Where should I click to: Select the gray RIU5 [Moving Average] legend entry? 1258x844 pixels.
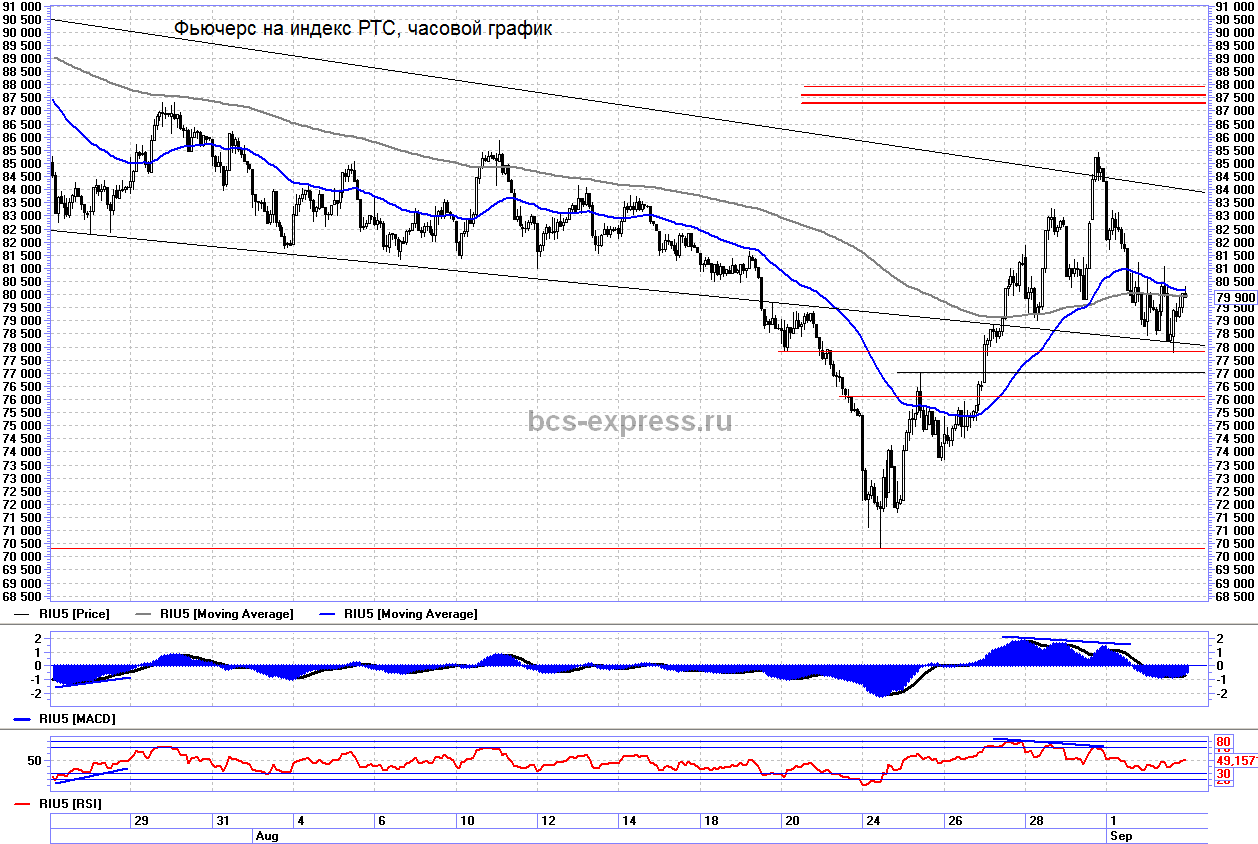226,614
